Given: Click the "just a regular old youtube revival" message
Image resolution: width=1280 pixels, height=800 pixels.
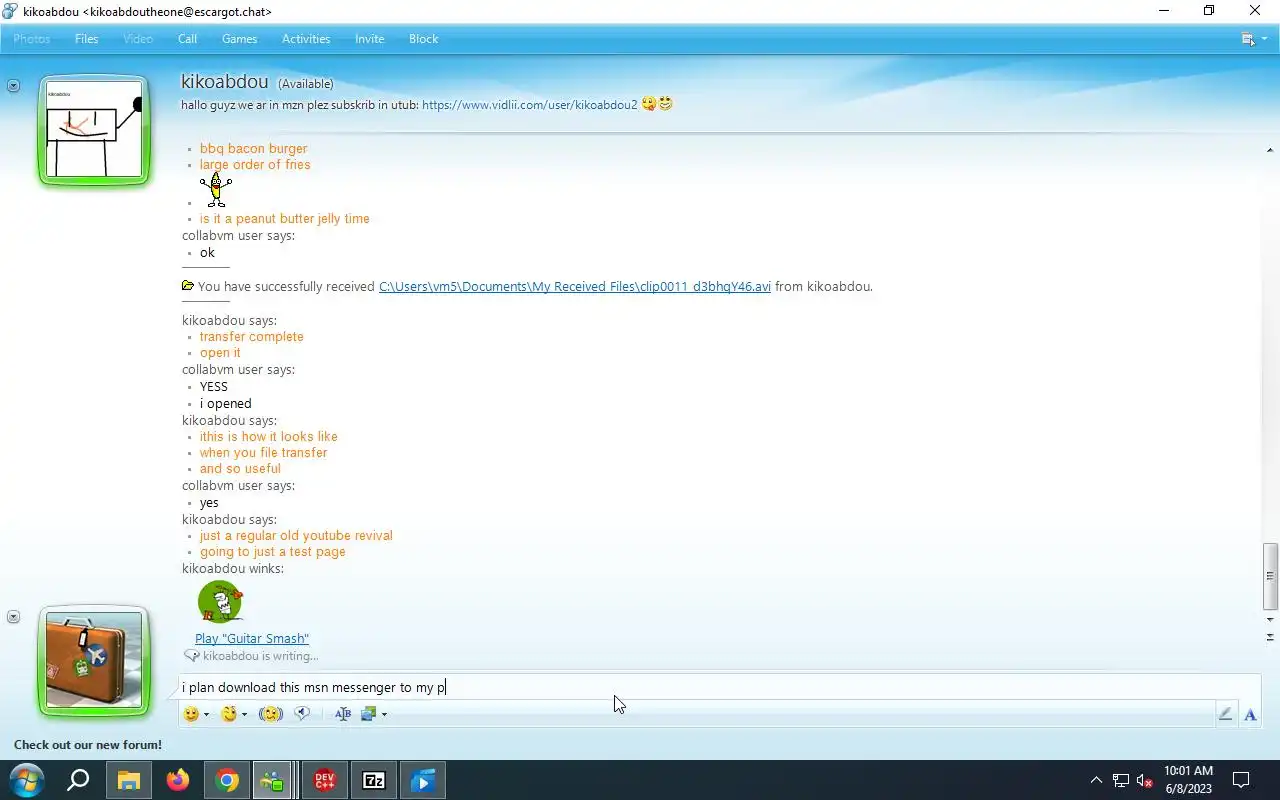Looking at the screenshot, I should coord(296,536).
